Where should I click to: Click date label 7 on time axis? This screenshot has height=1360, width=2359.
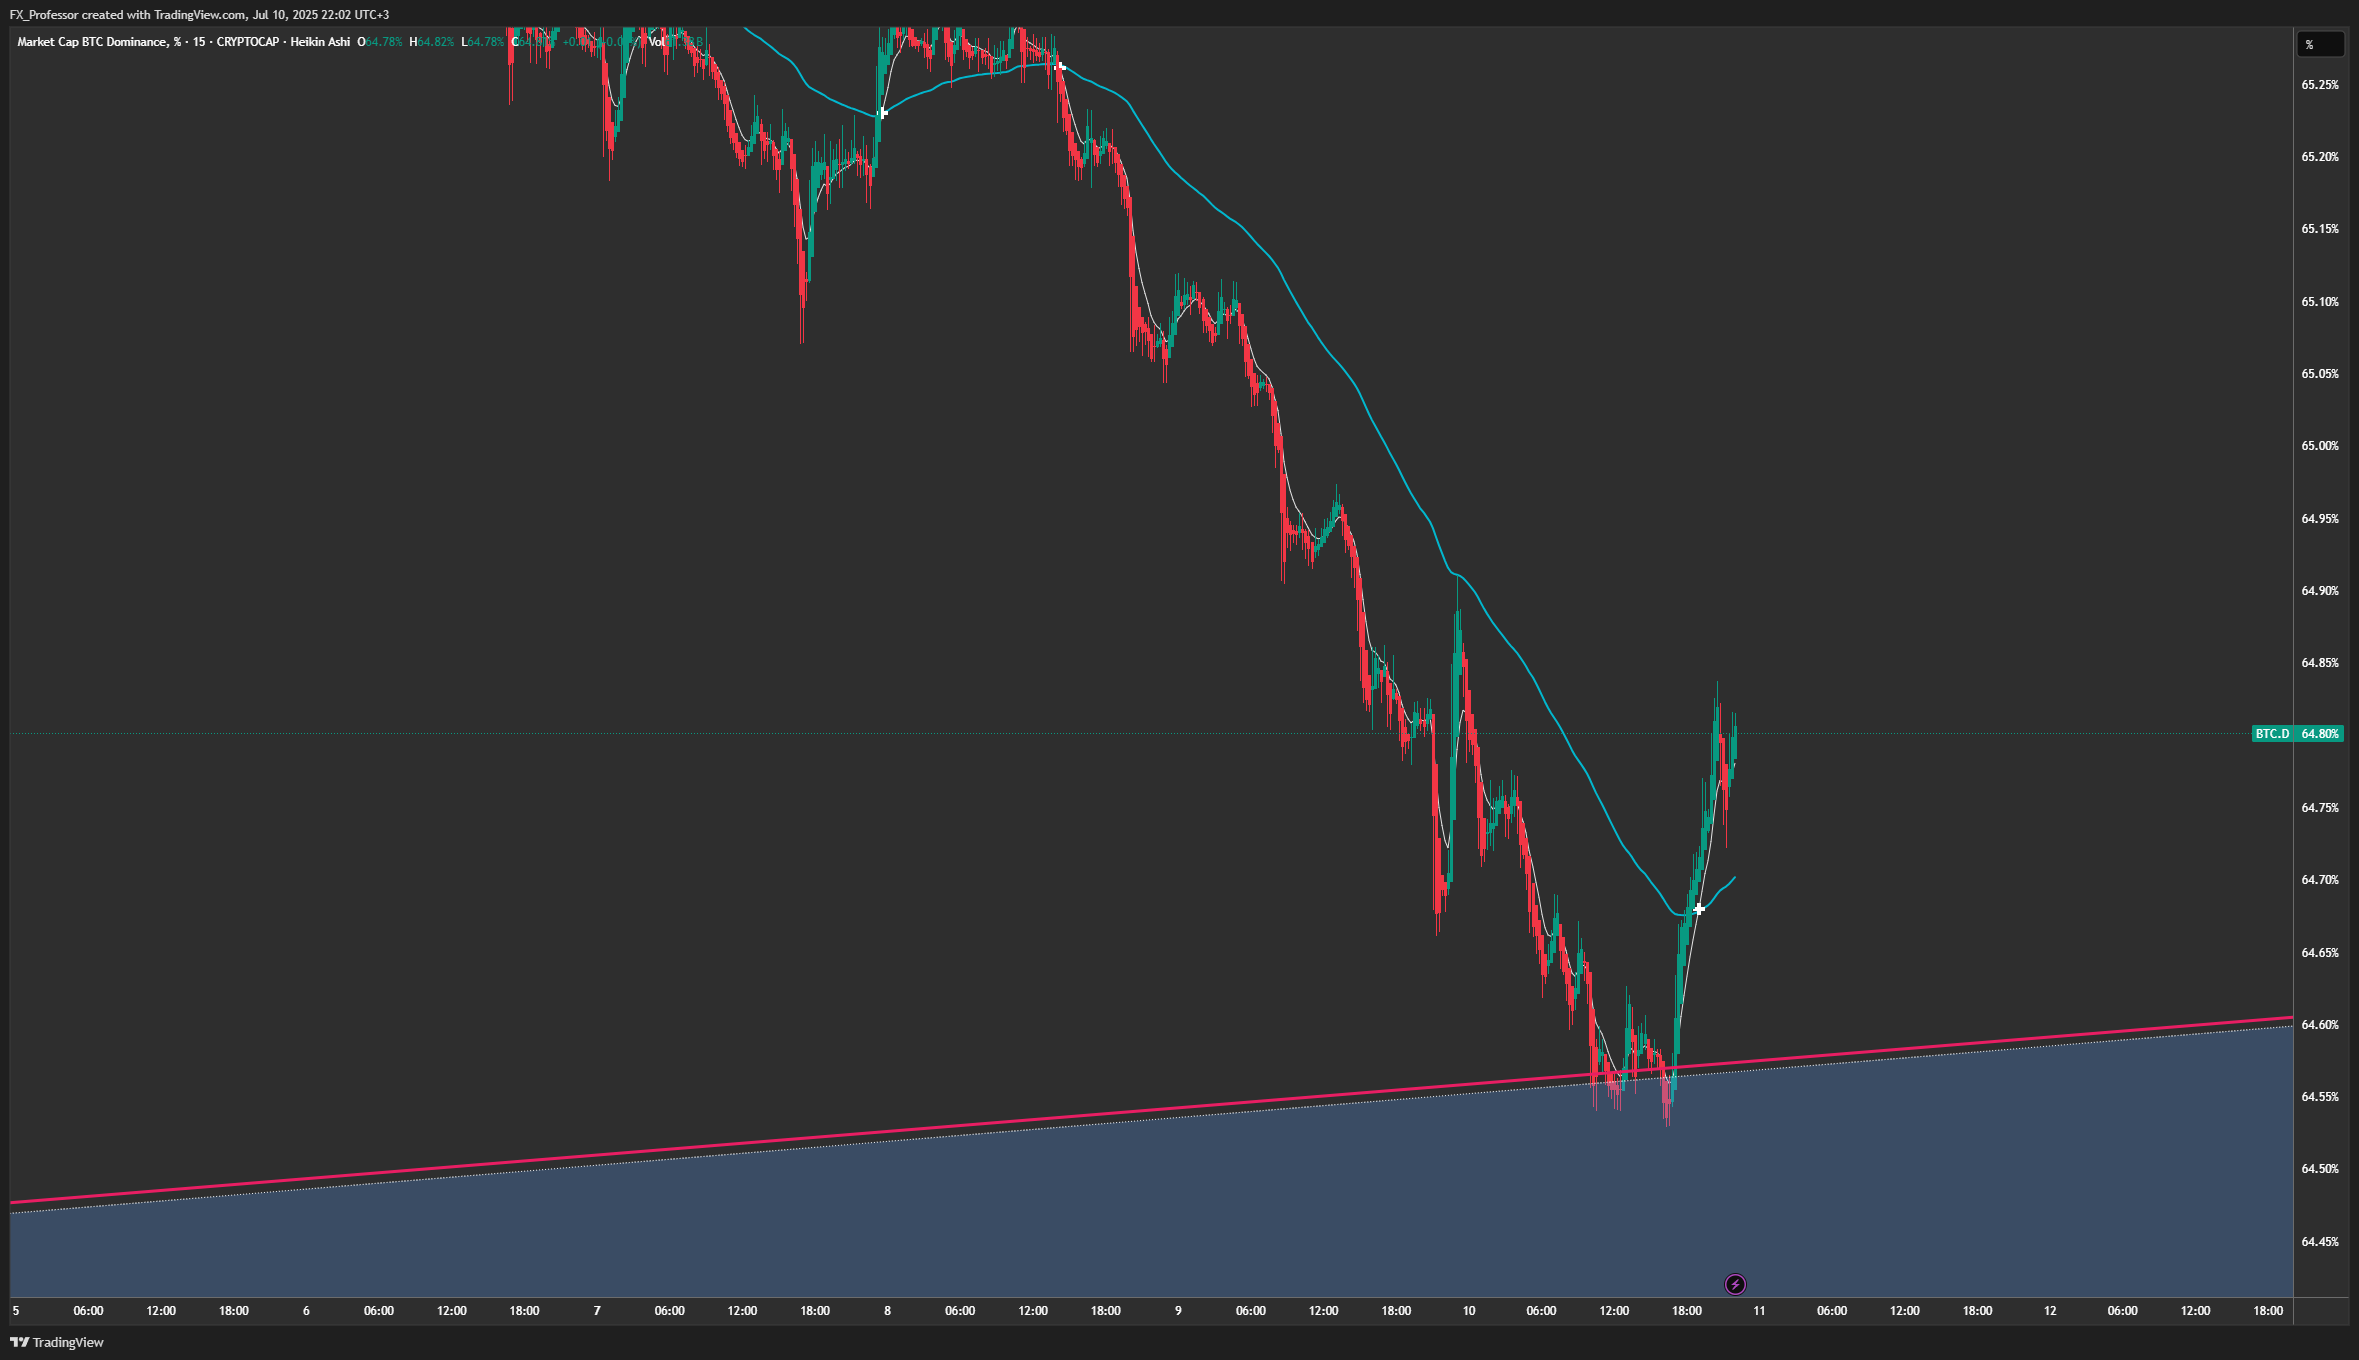[597, 1311]
